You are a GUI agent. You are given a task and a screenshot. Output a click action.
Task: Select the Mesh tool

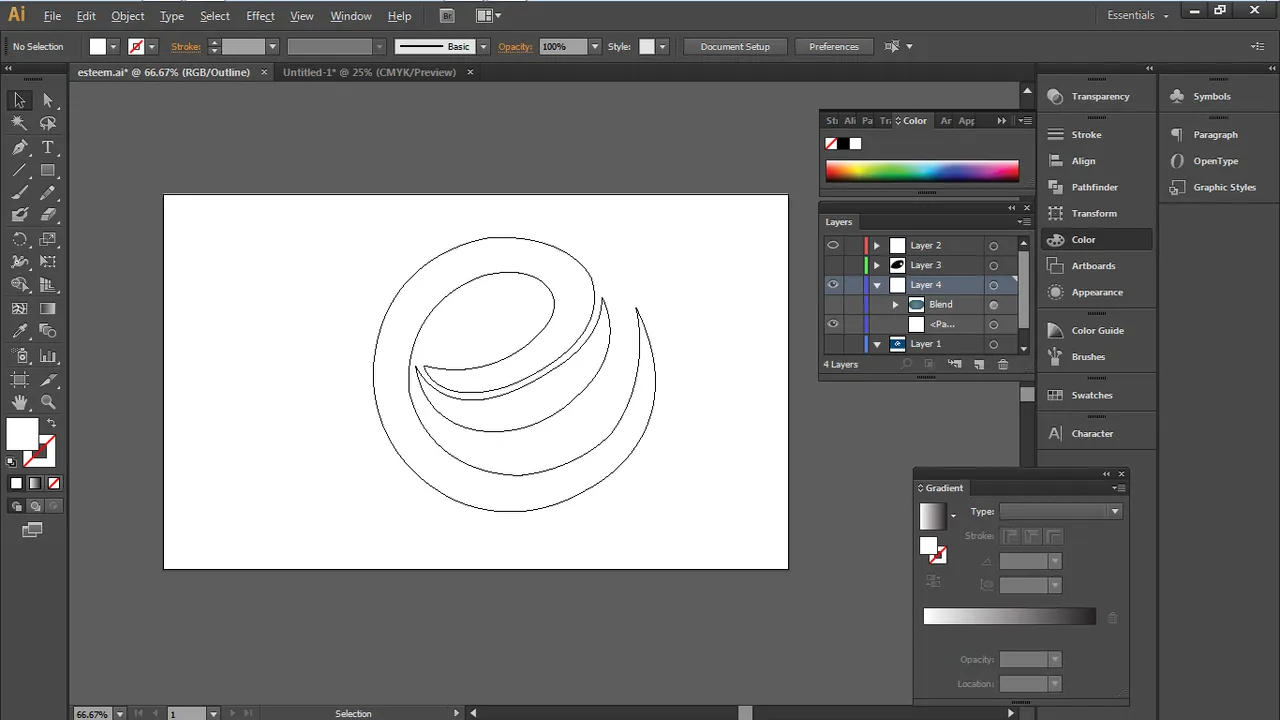tap(19, 309)
